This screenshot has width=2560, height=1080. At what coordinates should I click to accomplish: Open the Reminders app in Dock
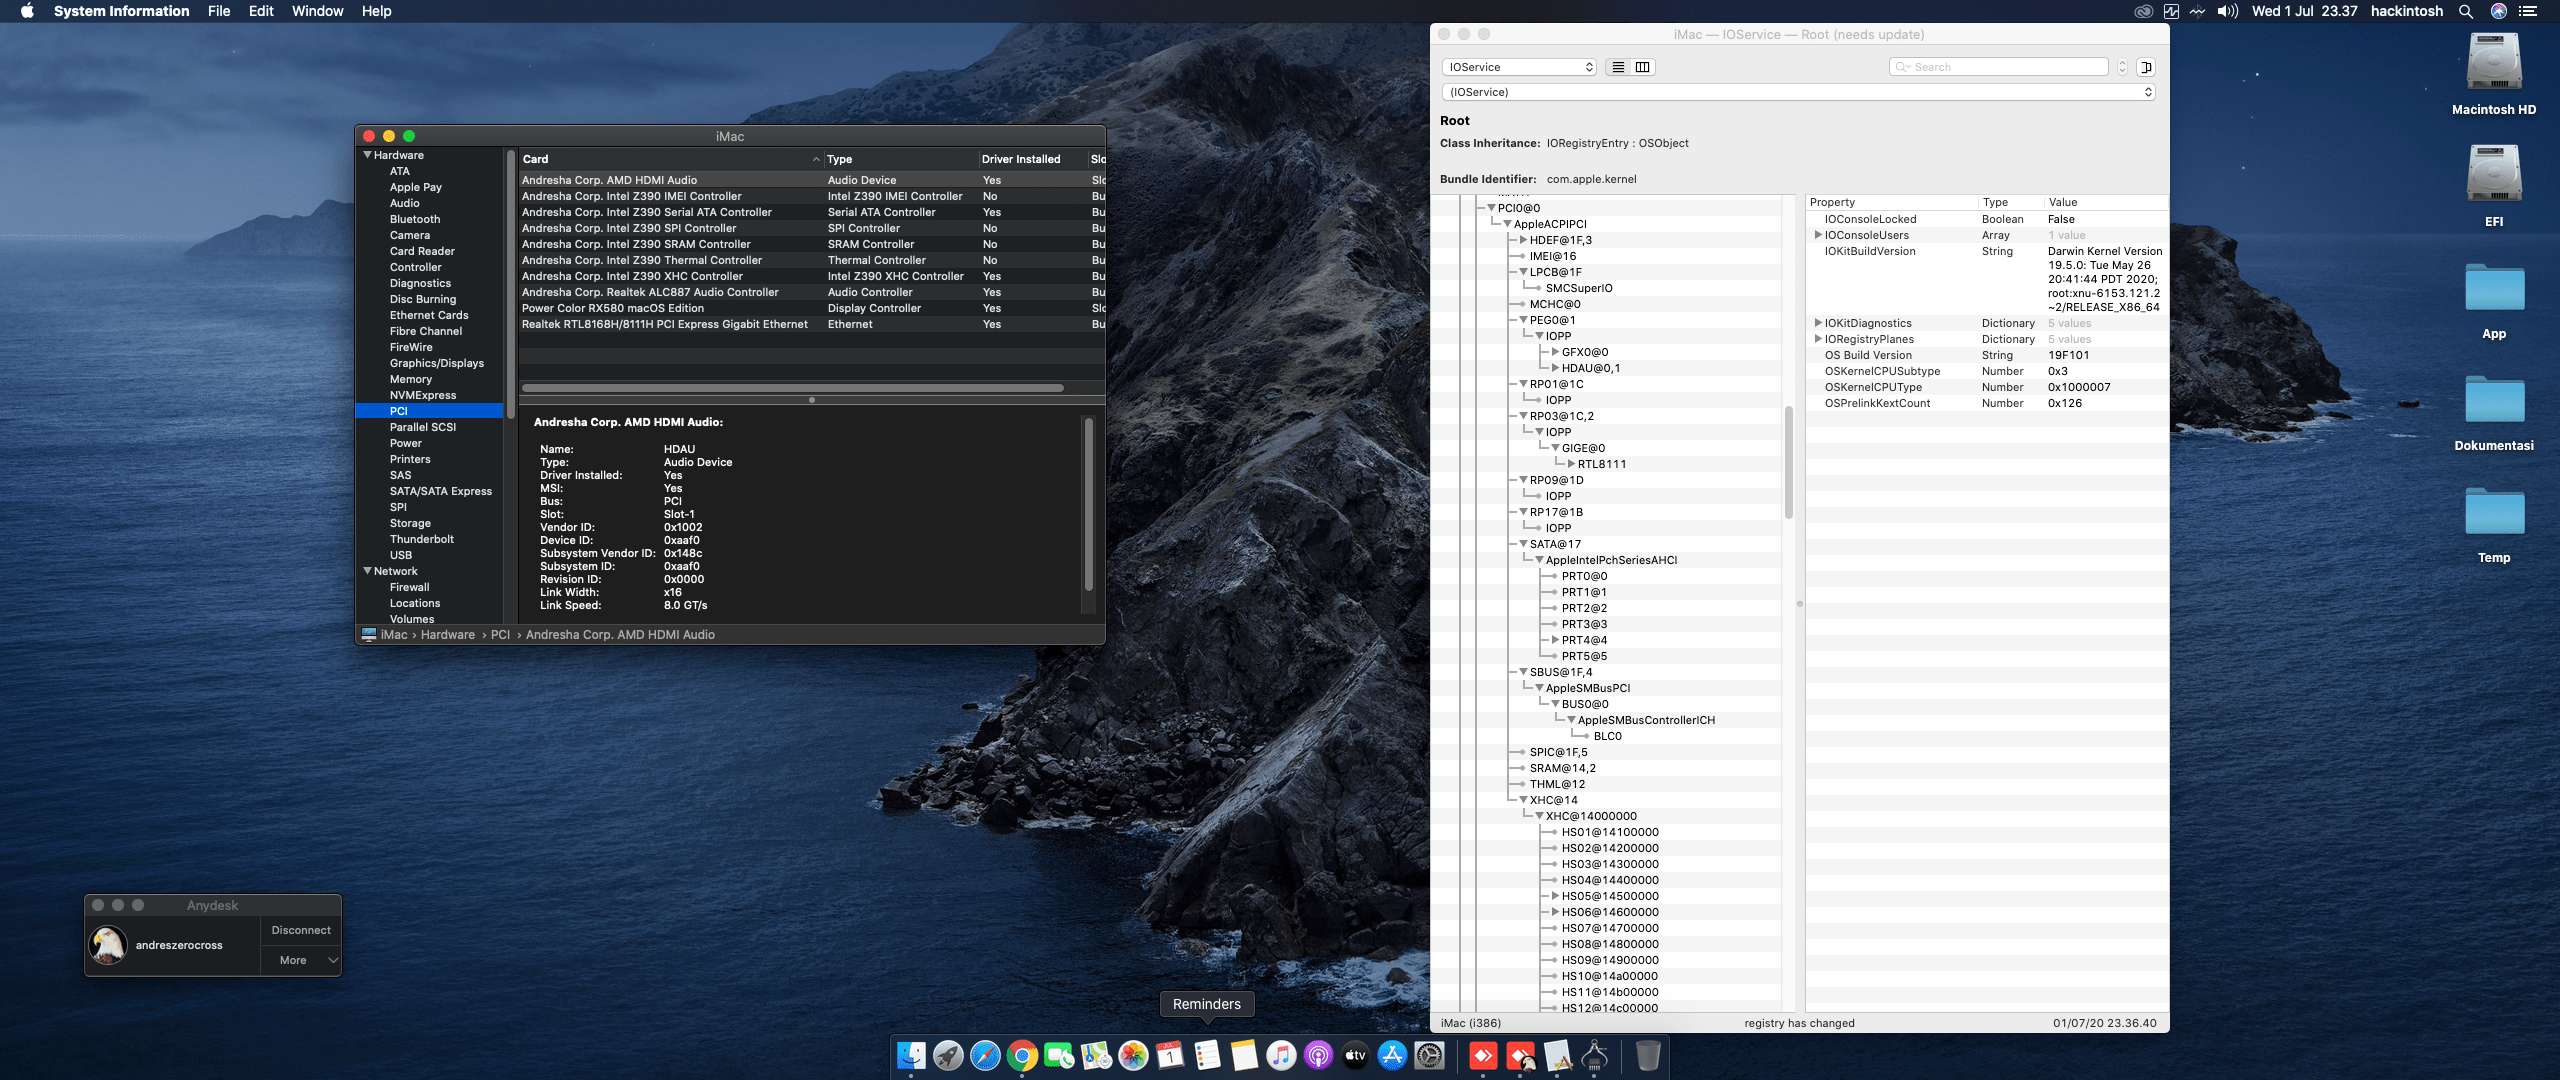coord(1207,1056)
